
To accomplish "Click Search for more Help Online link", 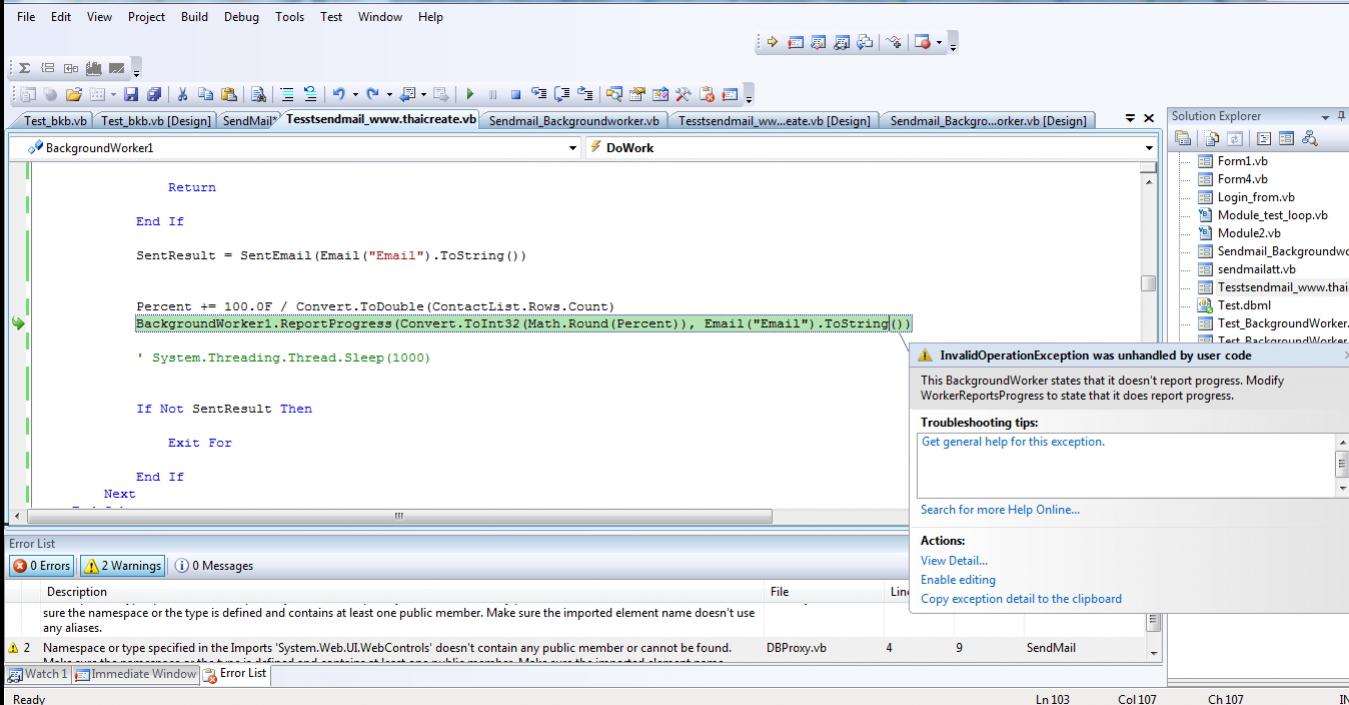I will tap(1000, 510).
